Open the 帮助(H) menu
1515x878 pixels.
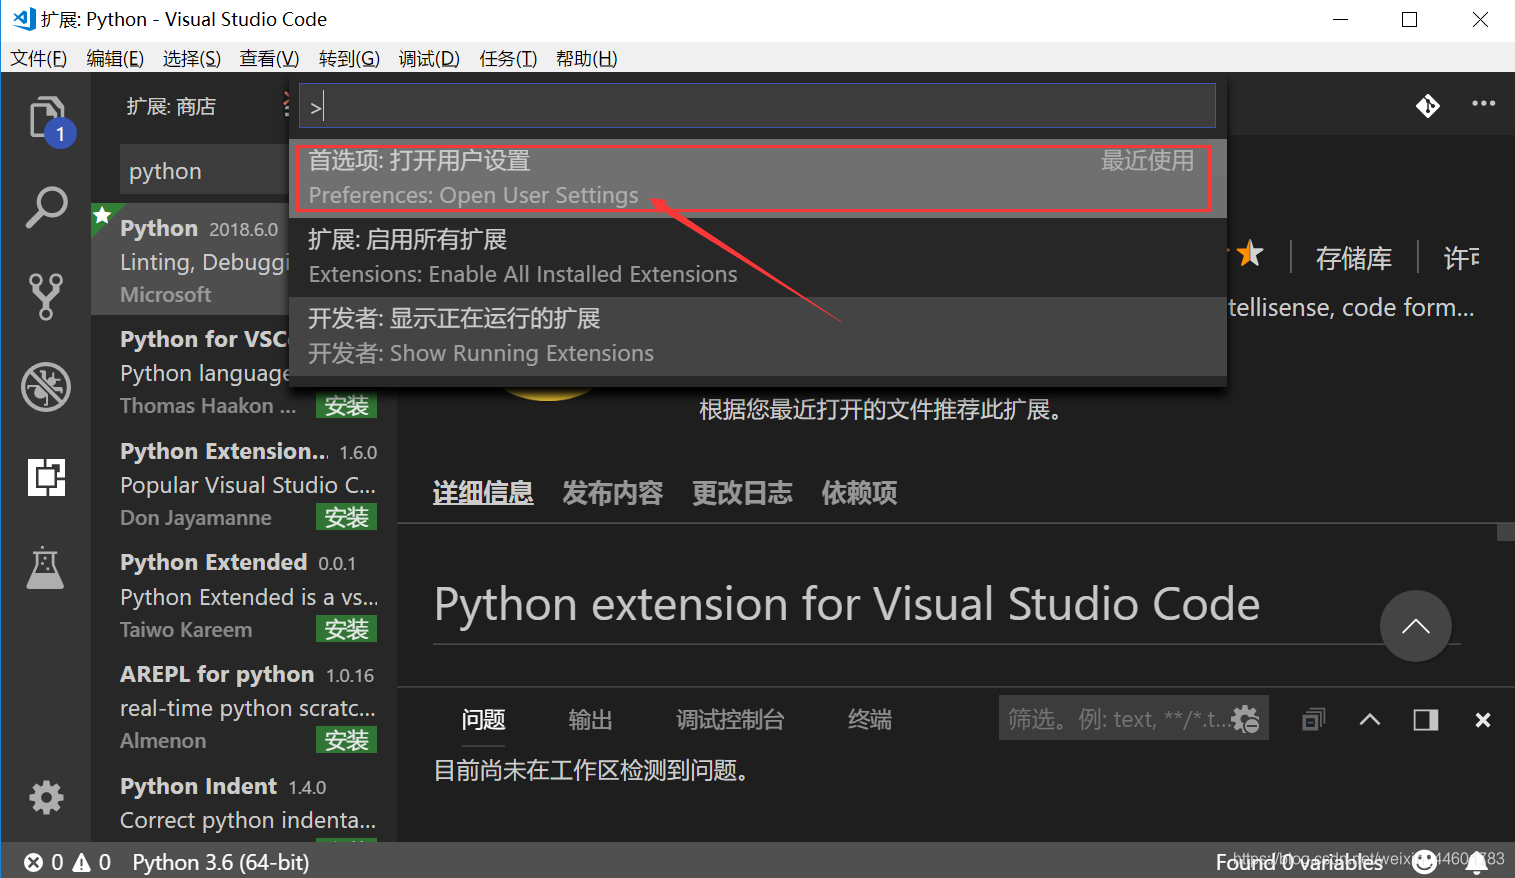coord(587,58)
